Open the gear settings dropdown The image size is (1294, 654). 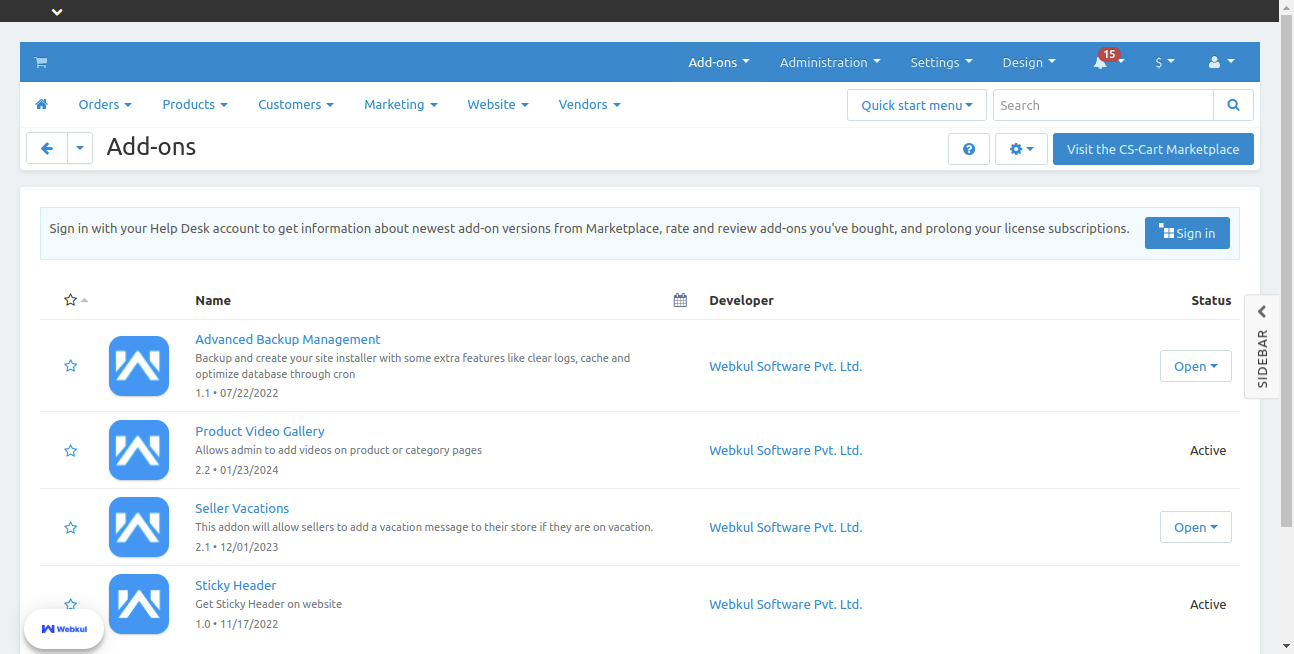1021,149
